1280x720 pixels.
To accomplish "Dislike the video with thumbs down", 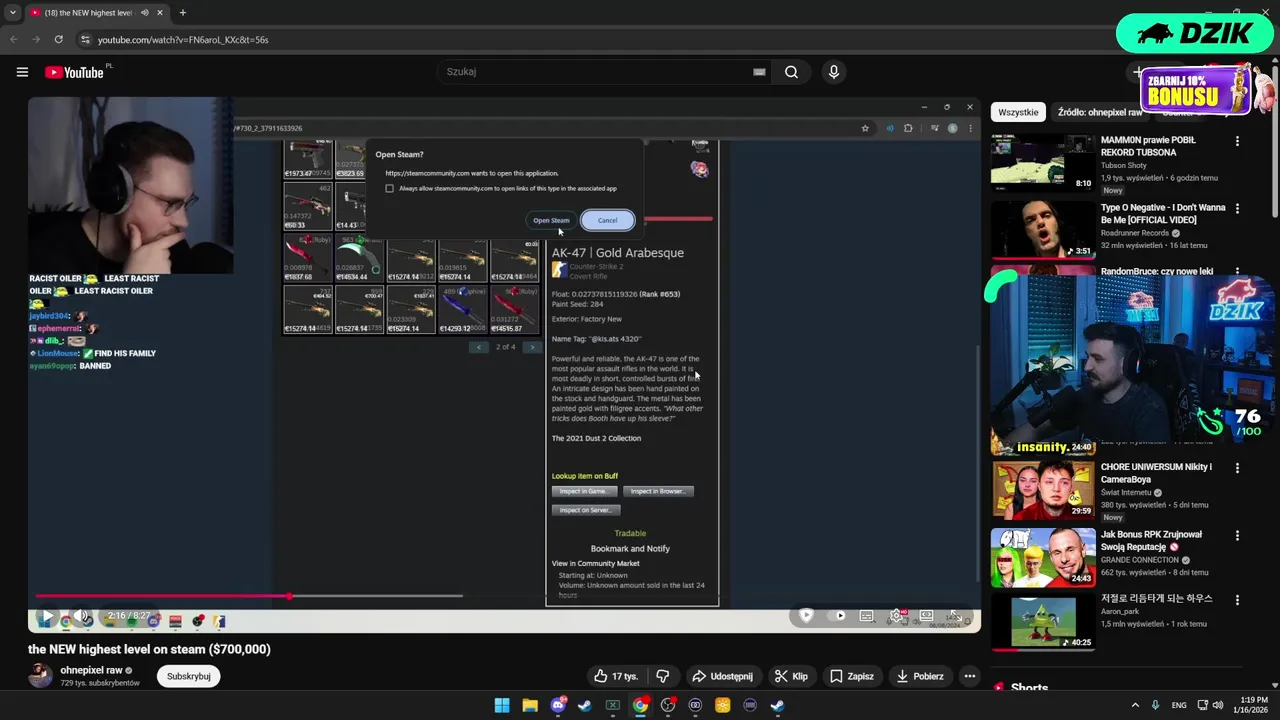I will tap(662, 676).
